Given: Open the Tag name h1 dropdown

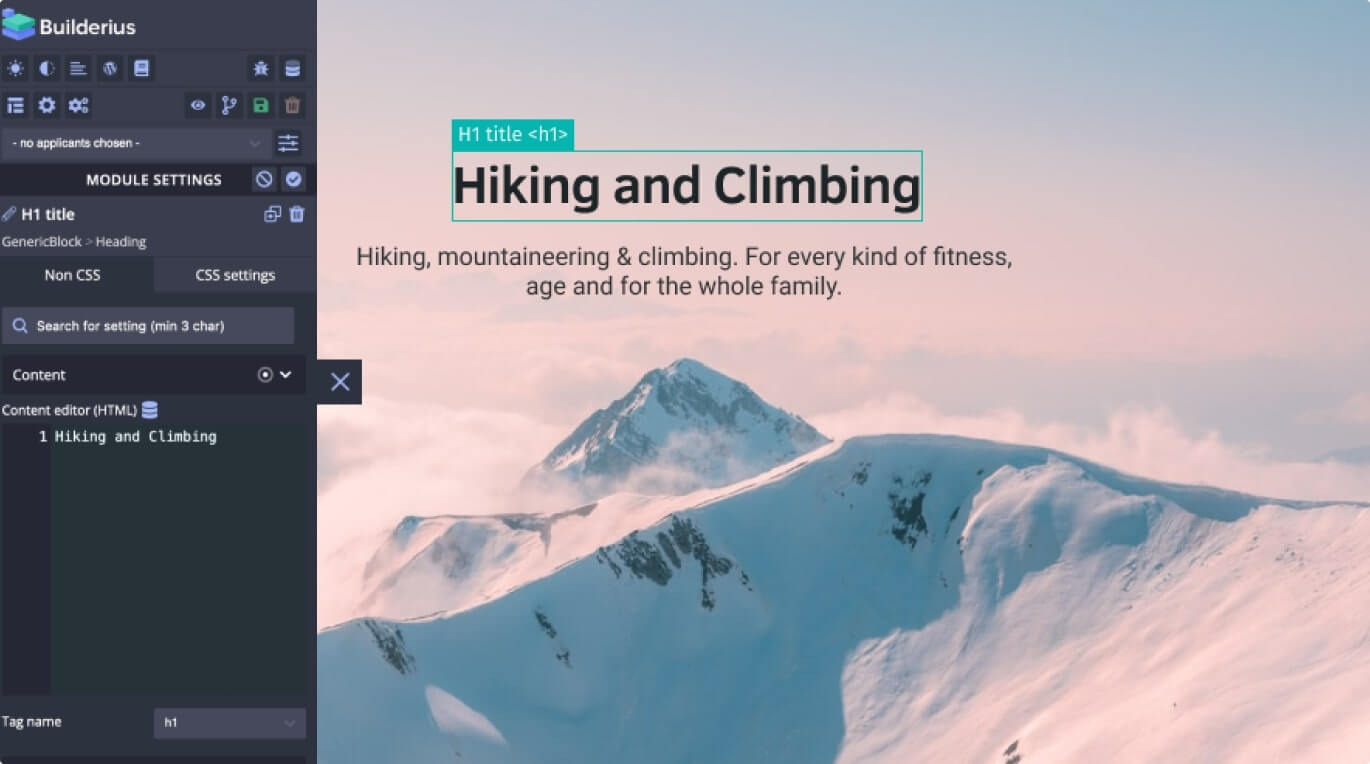Looking at the screenshot, I should click(230, 723).
